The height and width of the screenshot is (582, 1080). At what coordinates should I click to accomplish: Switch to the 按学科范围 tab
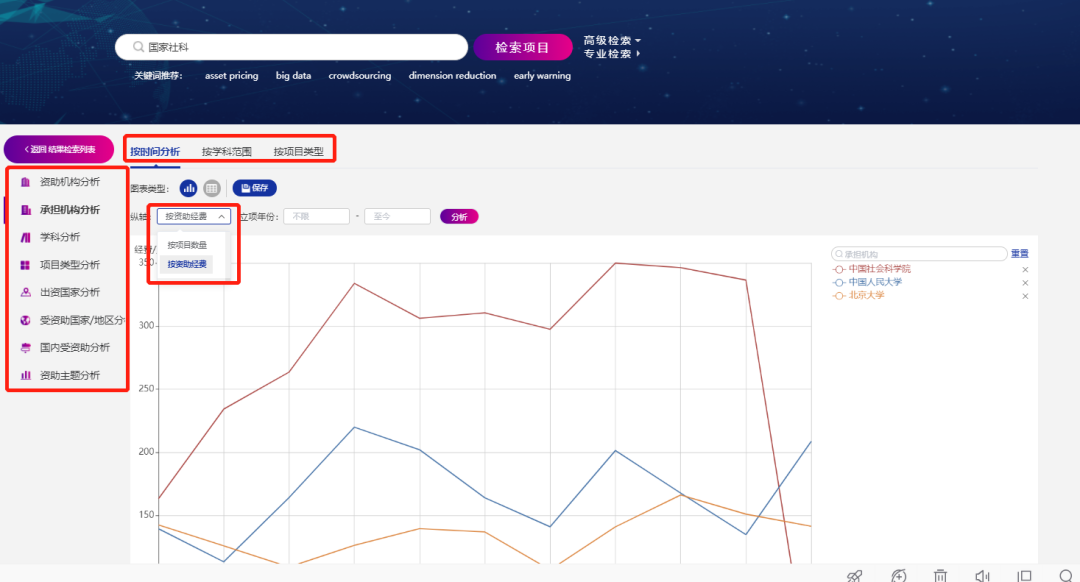click(x=226, y=152)
